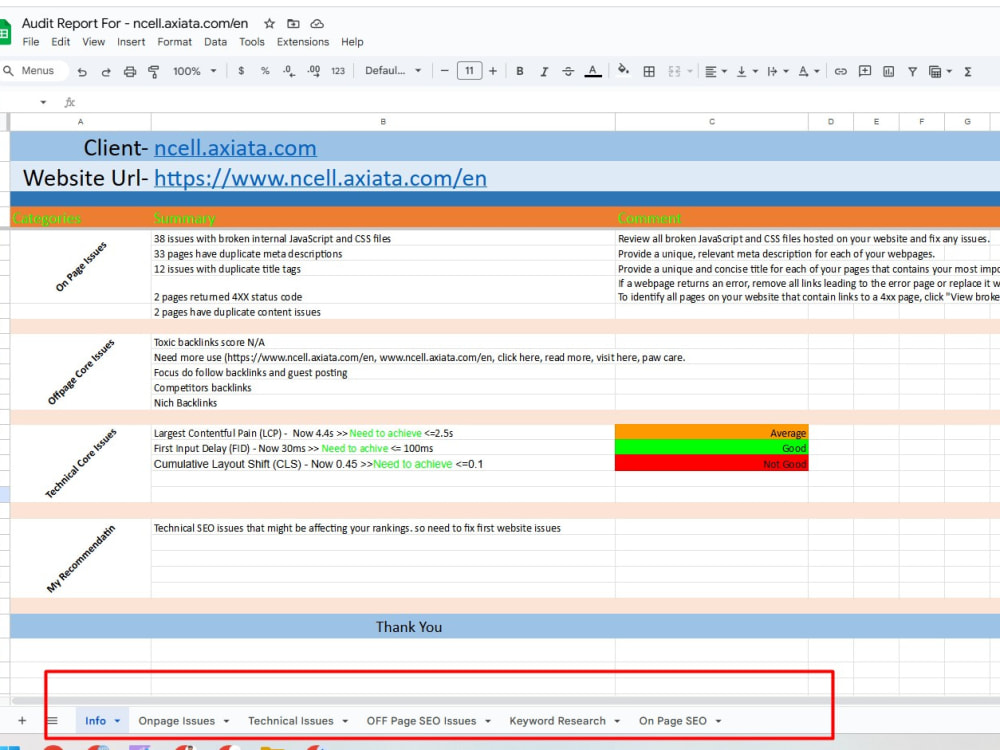Viewport: 1000px width, 750px height.
Task: Format as currency with dollar icon
Action: (240, 71)
